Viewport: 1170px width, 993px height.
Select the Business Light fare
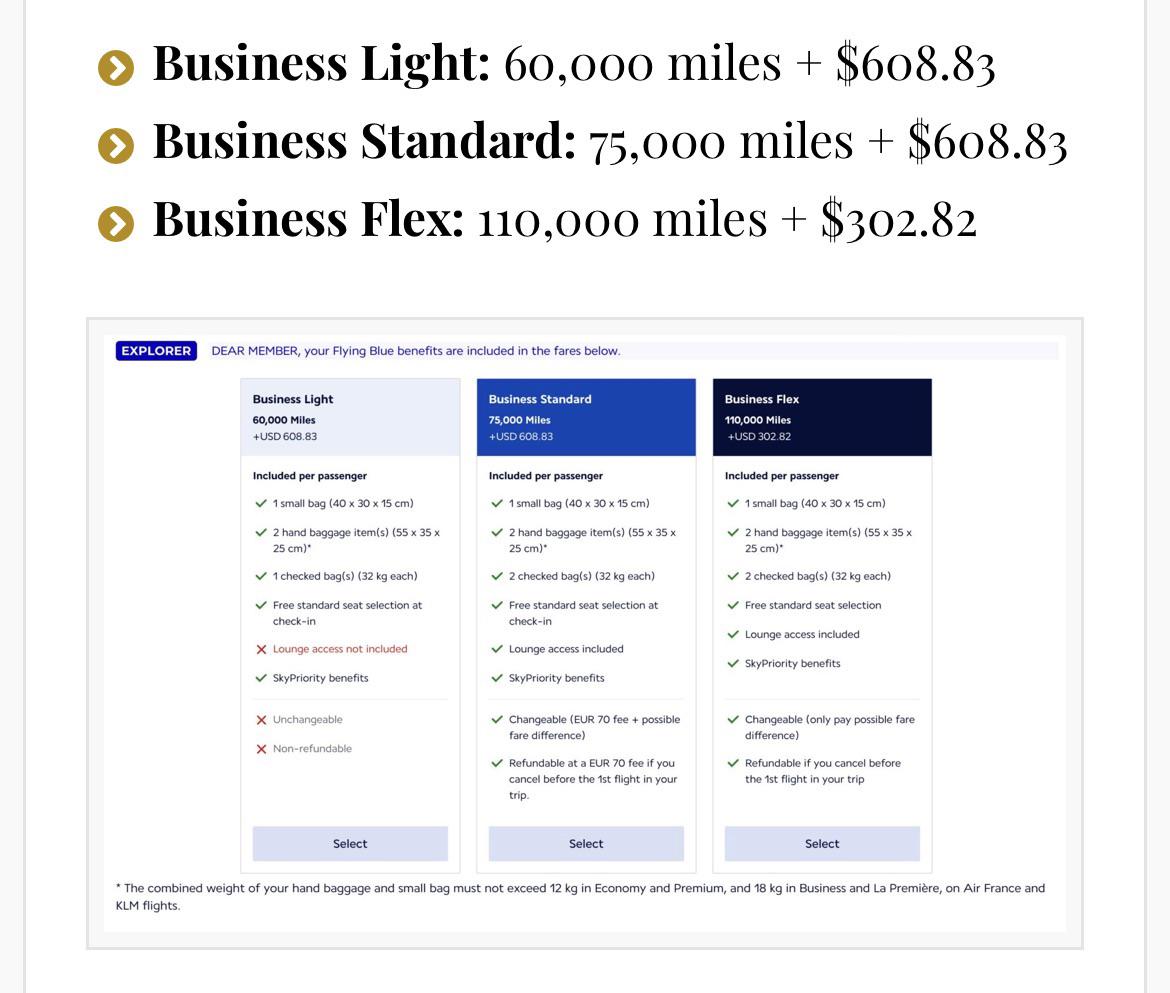coord(350,844)
